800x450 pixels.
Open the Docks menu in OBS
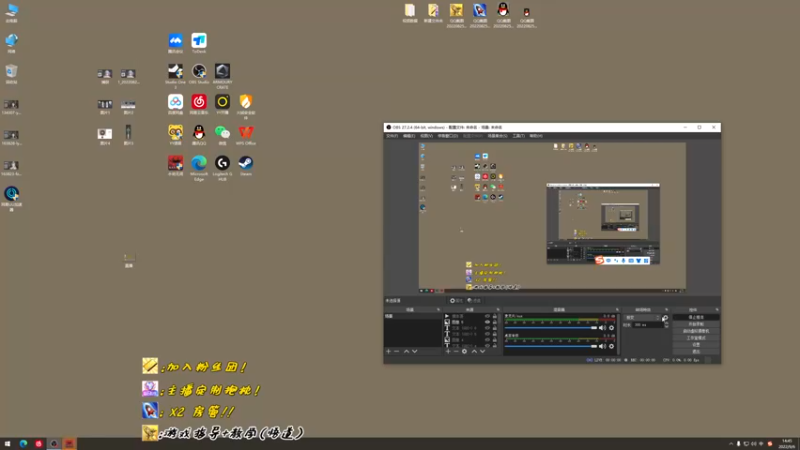(x=447, y=136)
